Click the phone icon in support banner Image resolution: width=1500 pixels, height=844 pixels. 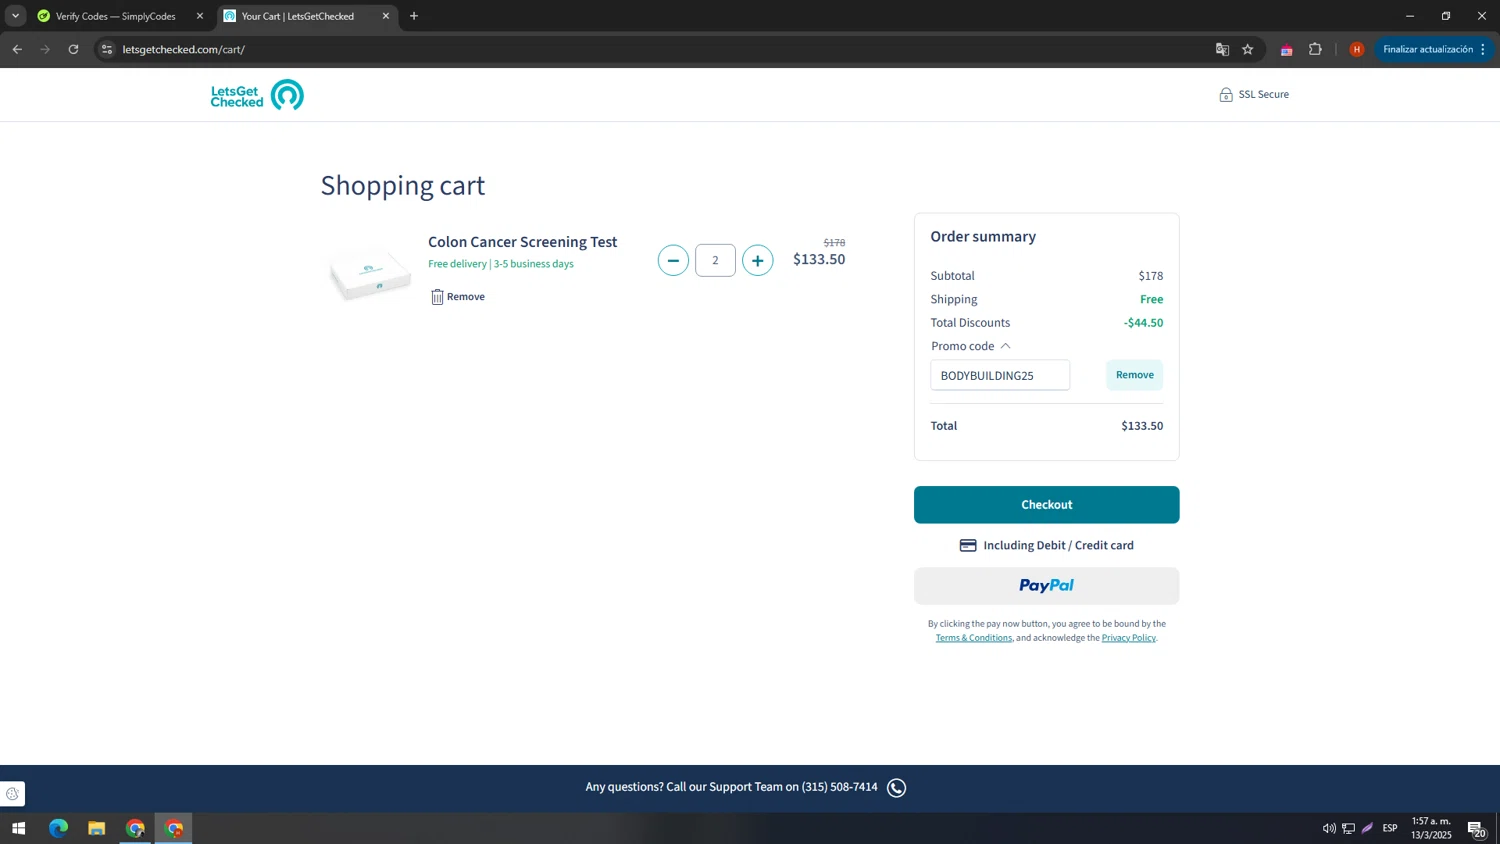[x=896, y=788]
